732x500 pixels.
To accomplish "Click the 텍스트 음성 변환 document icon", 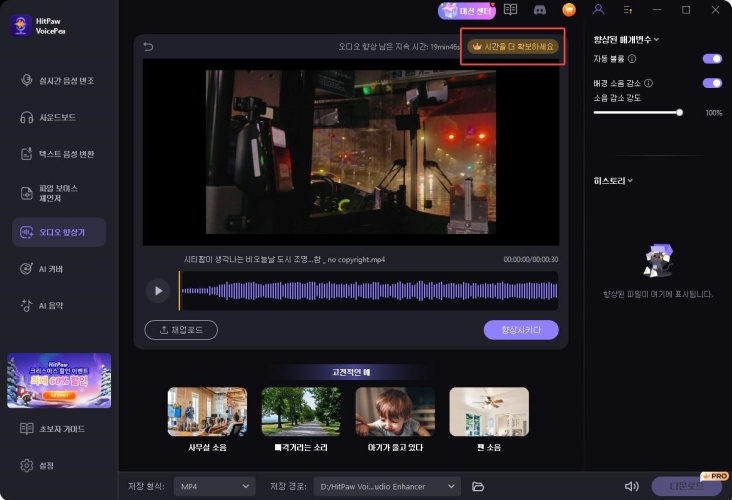I will [27, 154].
